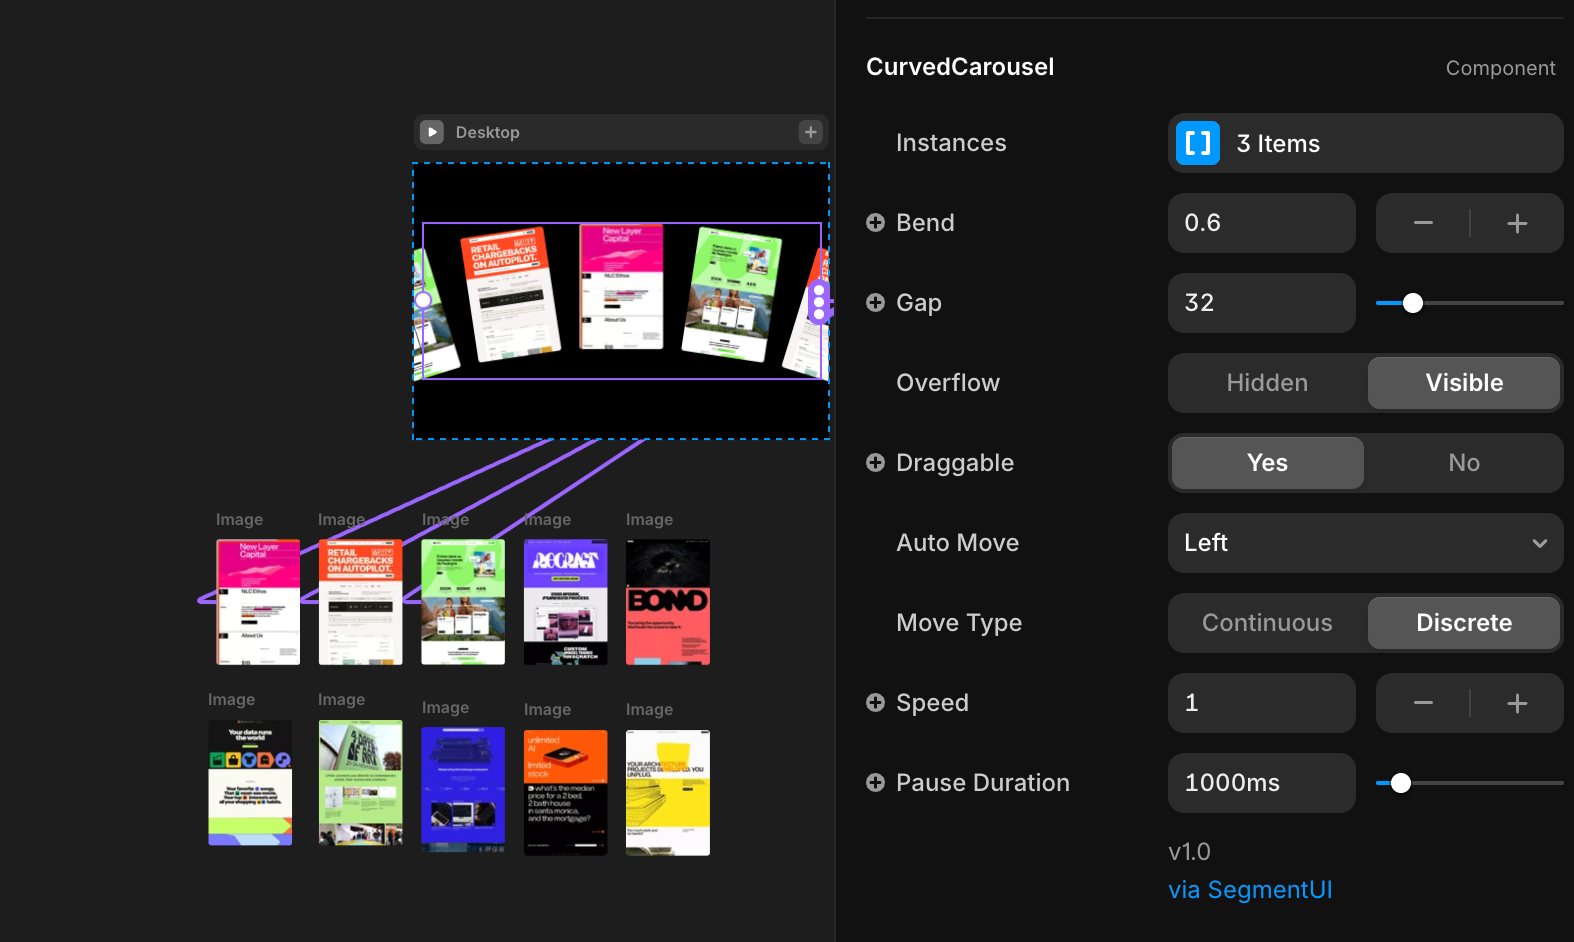Screen dimensions: 1574x942
Task: Click the plus icon on Desktop bar
Action: point(810,132)
